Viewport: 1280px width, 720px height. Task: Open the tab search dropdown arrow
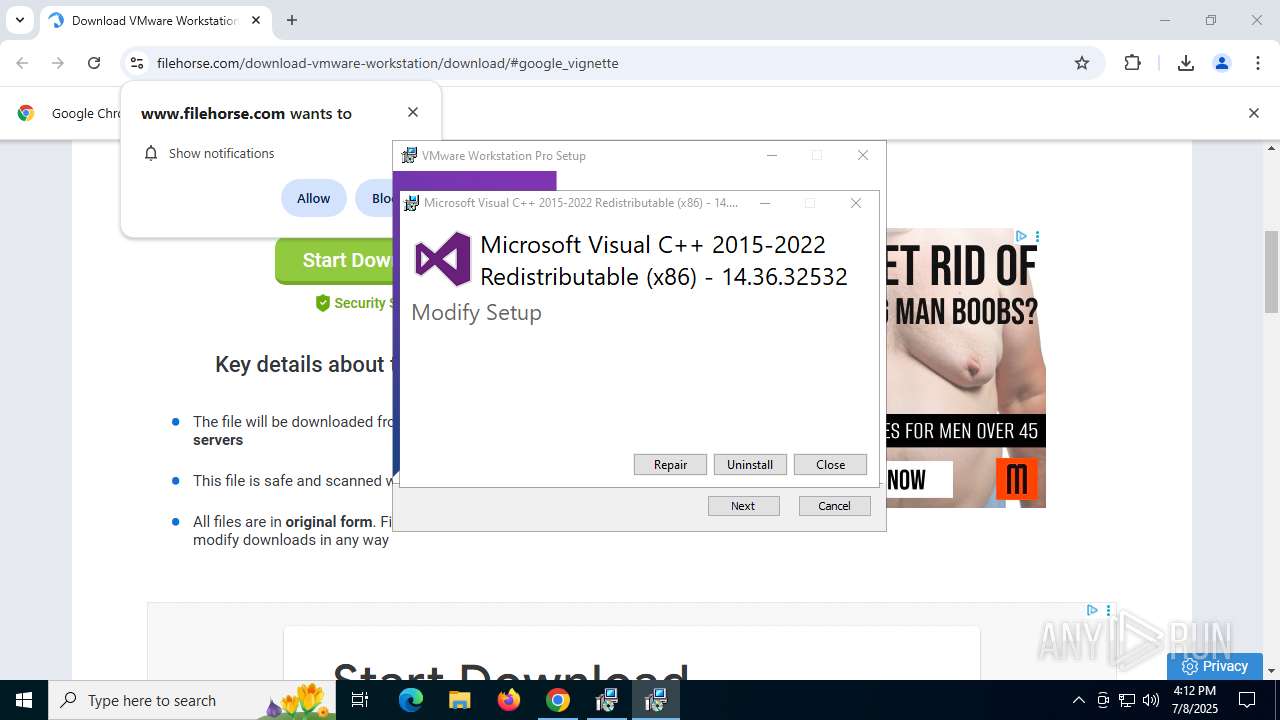19,20
